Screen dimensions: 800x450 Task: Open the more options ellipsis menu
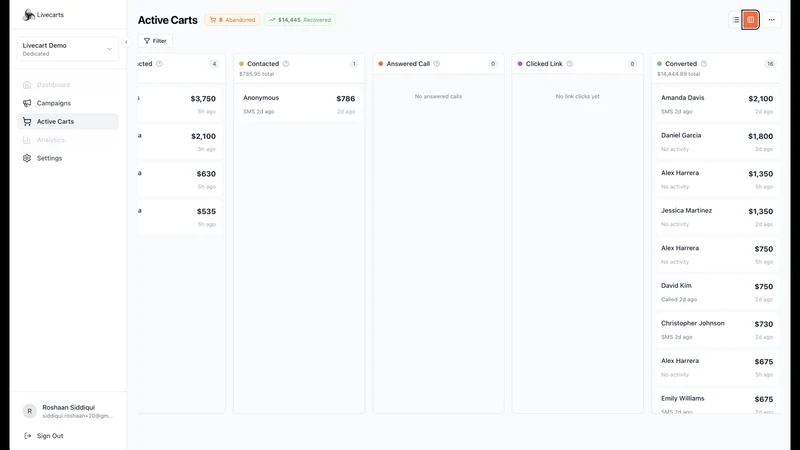[771, 20]
